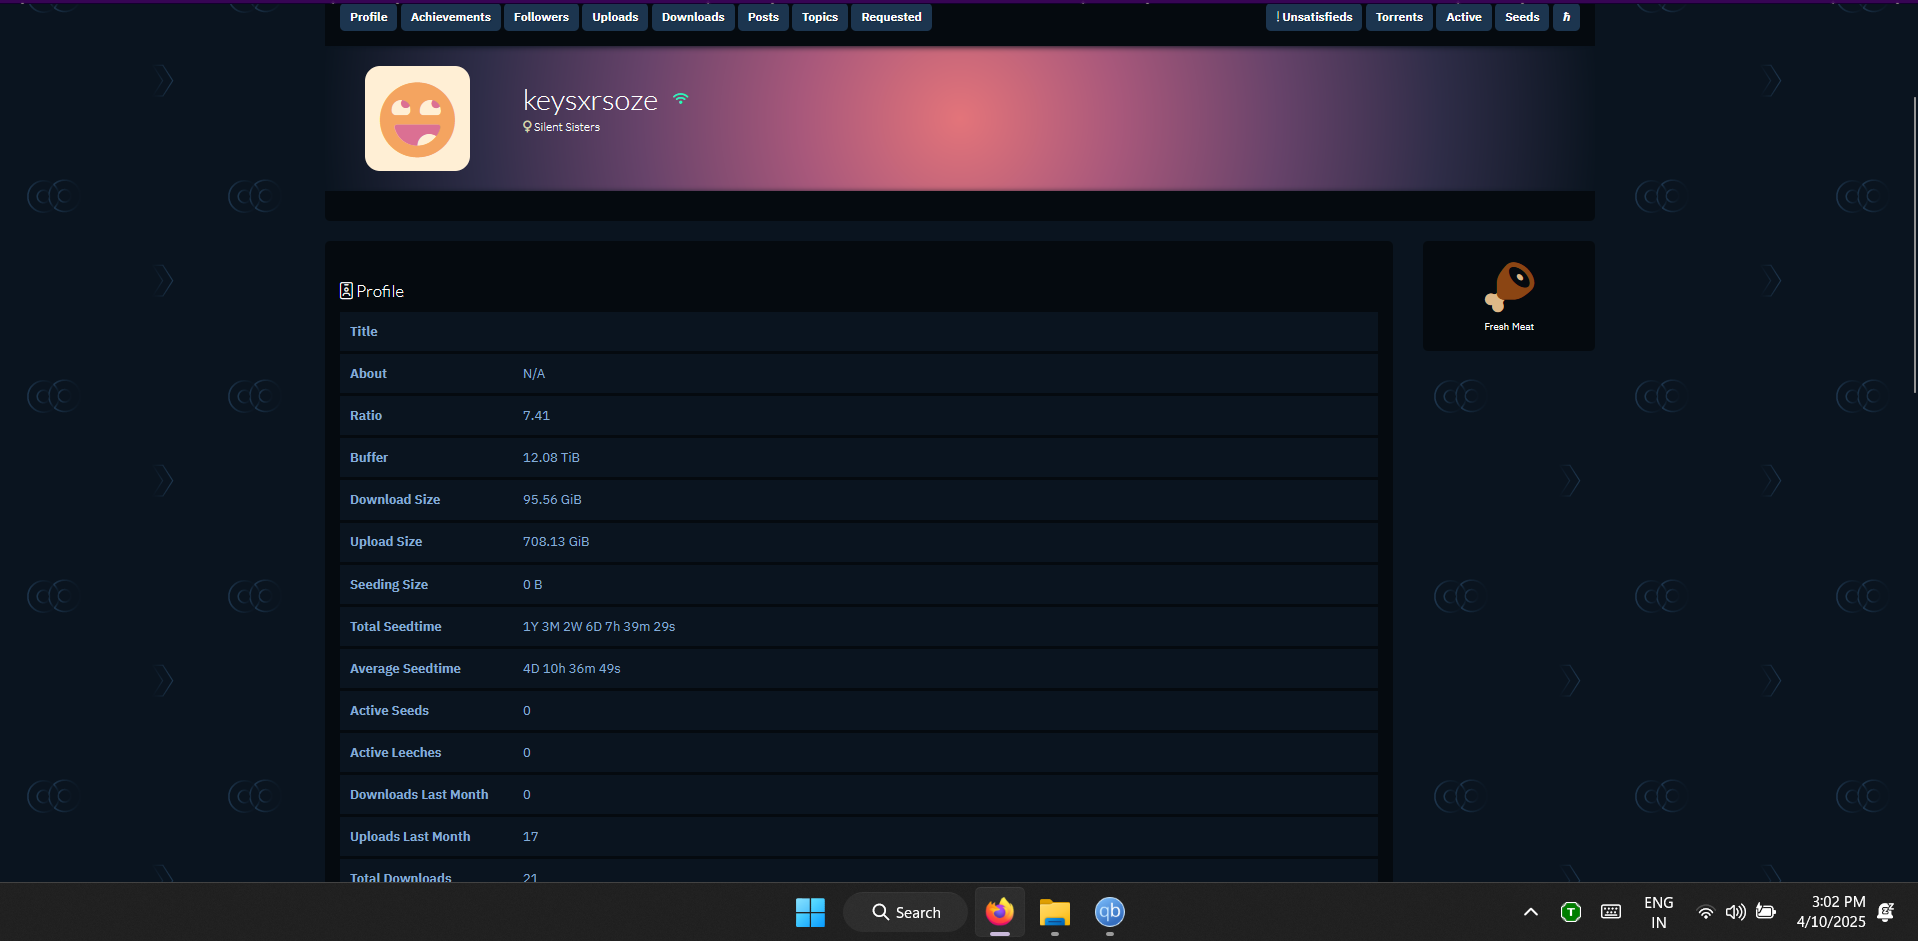1918x941 pixels.
Task: Click the ħ icon button in top bar
Action: (1566, 17)
